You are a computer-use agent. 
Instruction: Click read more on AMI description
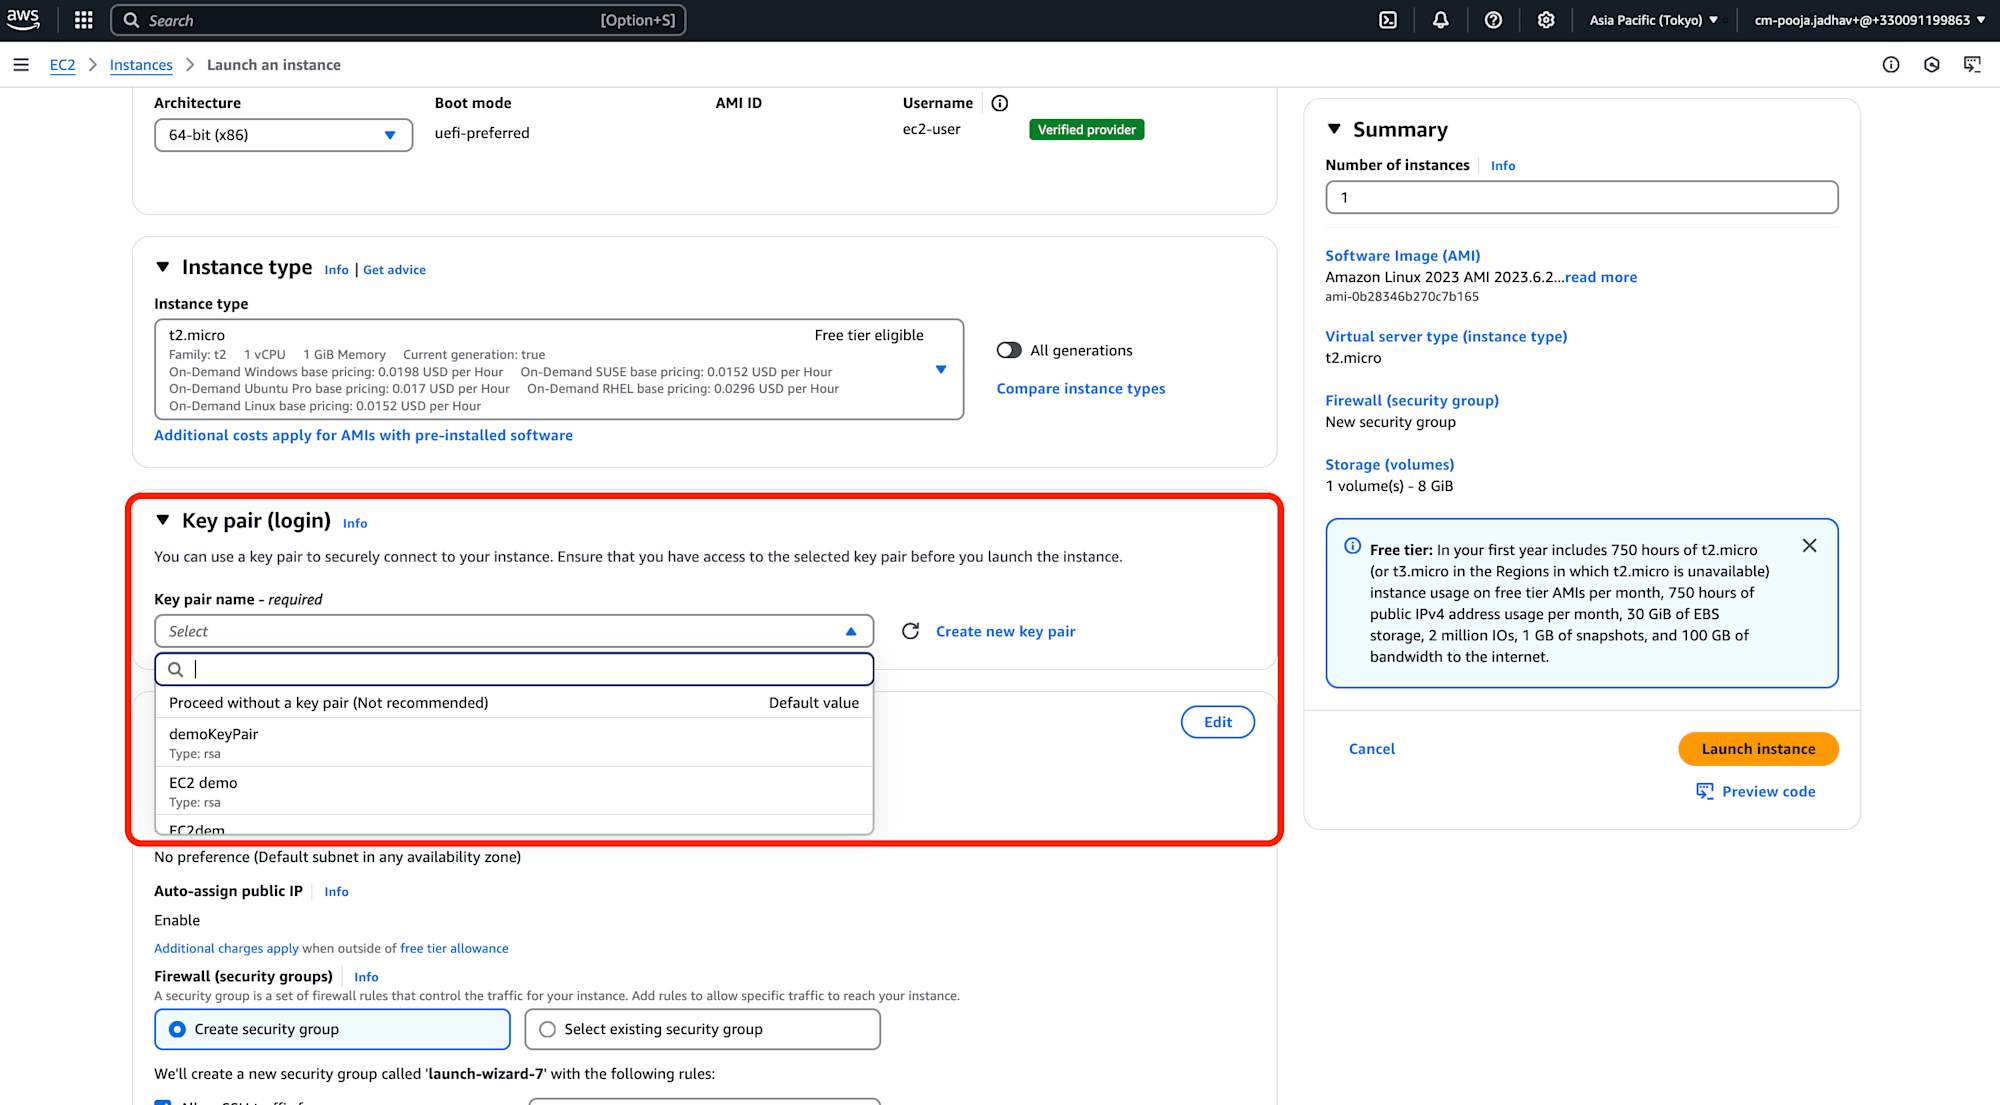coord(1600,277)
